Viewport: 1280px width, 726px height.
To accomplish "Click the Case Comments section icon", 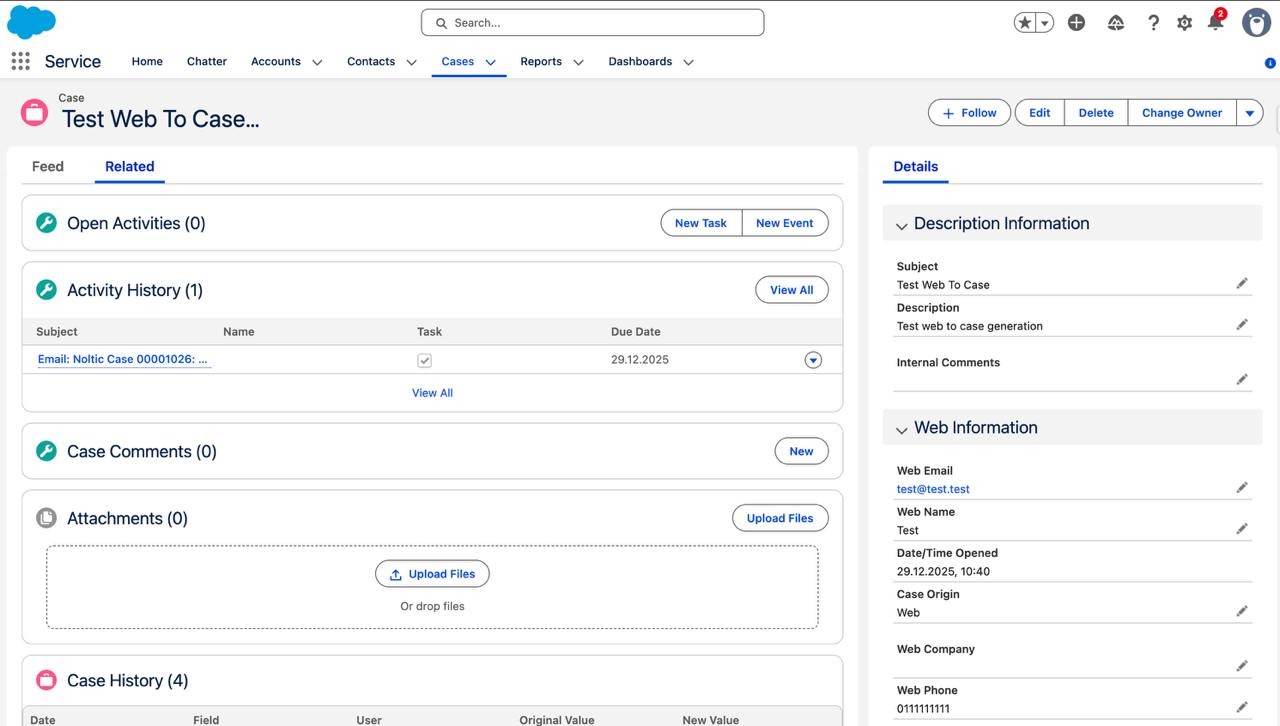I will (x=46, y=451).
